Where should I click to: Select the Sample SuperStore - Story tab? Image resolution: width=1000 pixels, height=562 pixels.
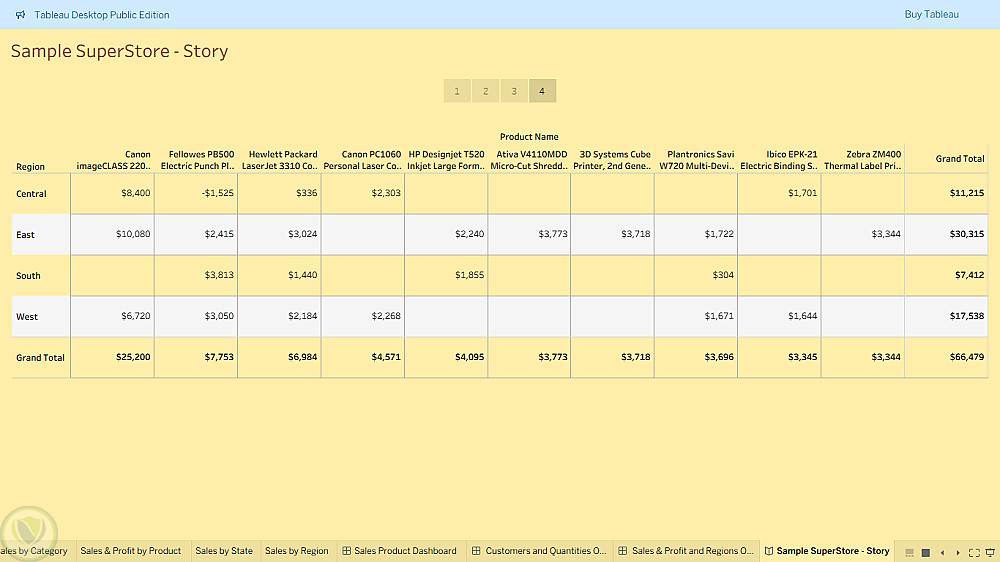(x=827, y=551)
